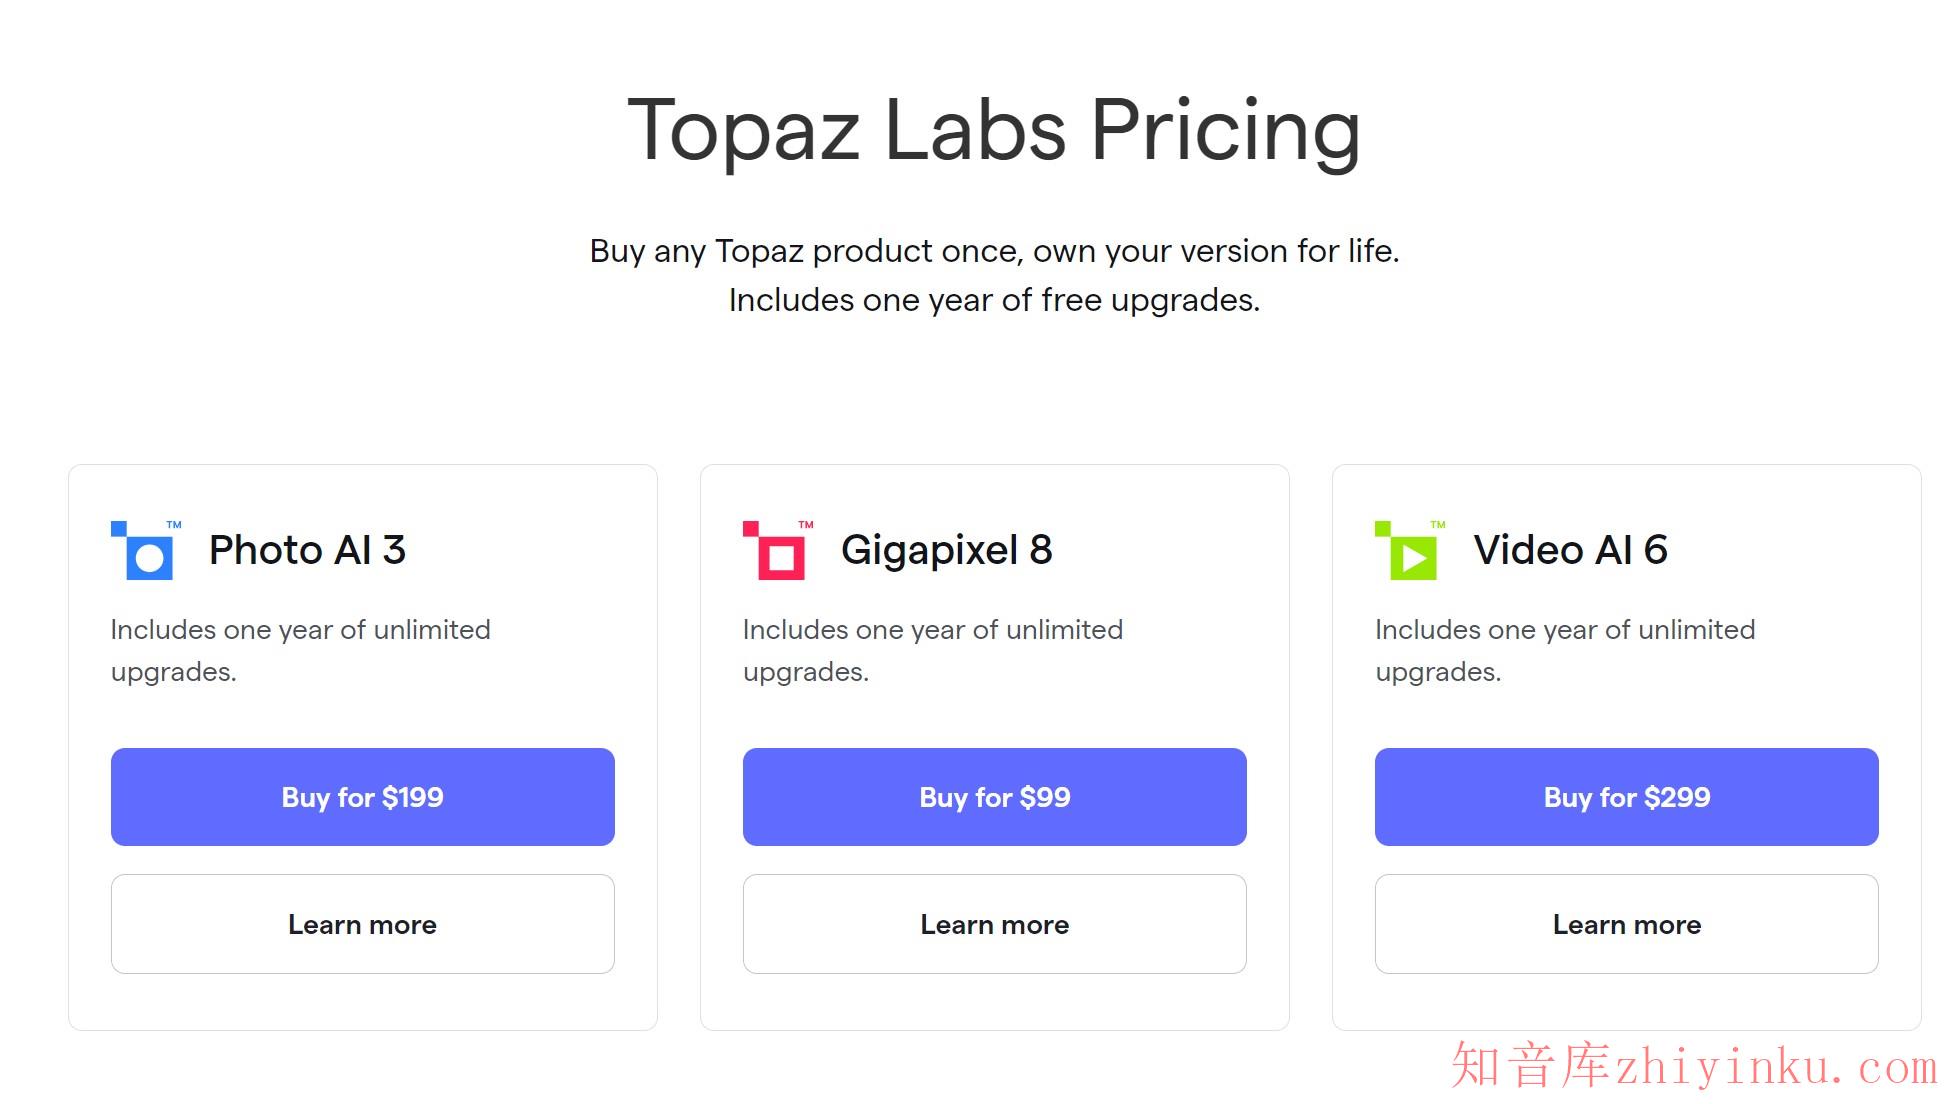
Task: Open Learn more for Gigapixel 8
Action: pos(994,924)
